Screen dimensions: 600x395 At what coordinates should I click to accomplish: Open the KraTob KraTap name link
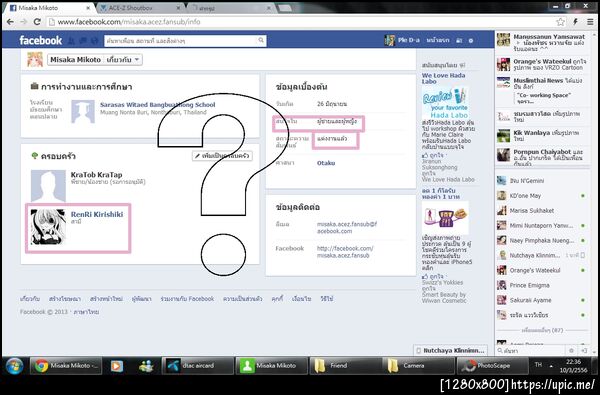pos(96,175)
